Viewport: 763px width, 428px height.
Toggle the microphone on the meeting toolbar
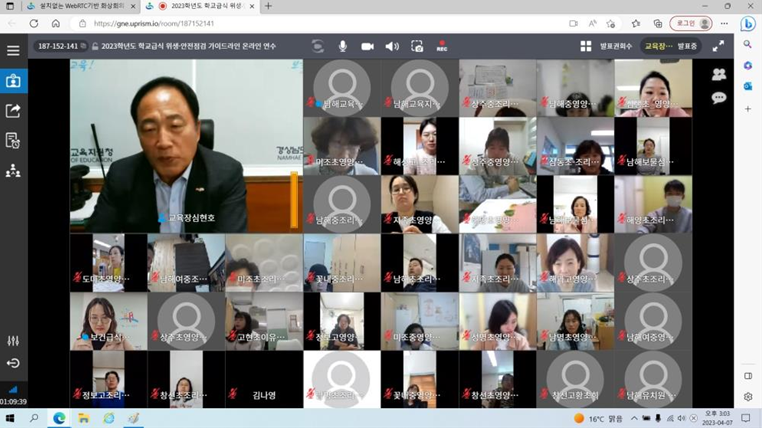(343, 46)
